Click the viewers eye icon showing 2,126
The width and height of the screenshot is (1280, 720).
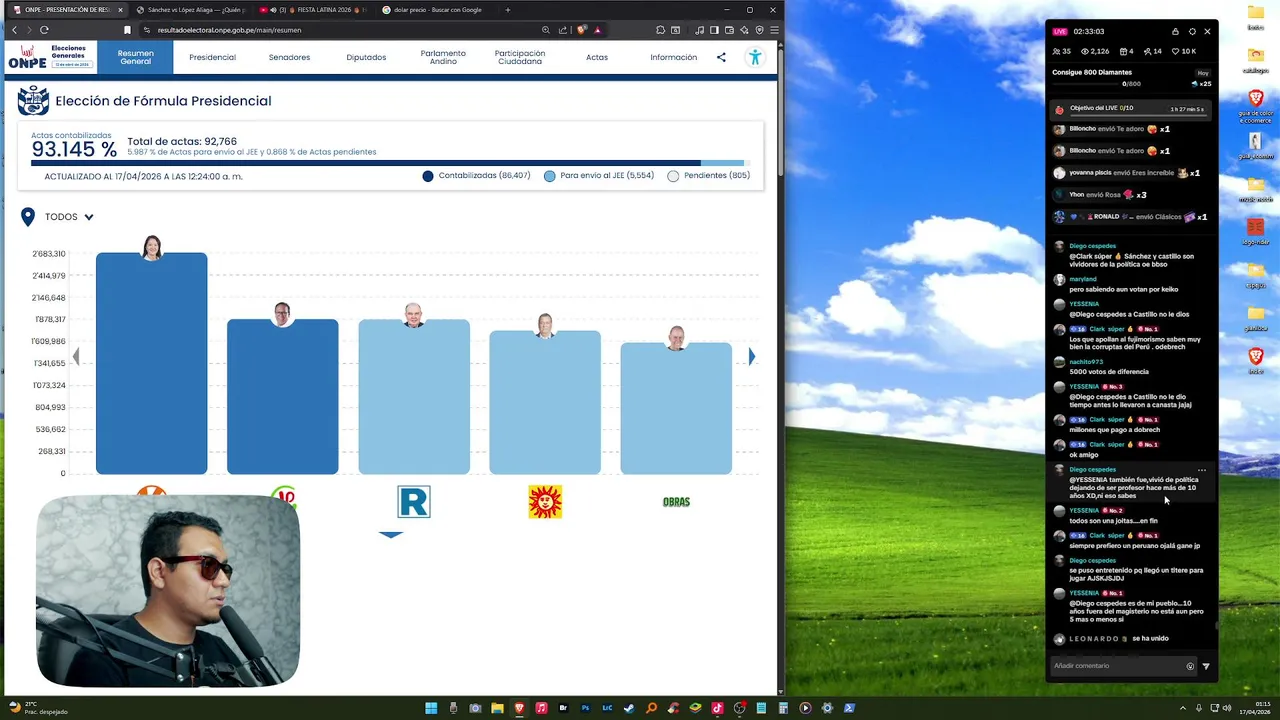pos(1085,51)
